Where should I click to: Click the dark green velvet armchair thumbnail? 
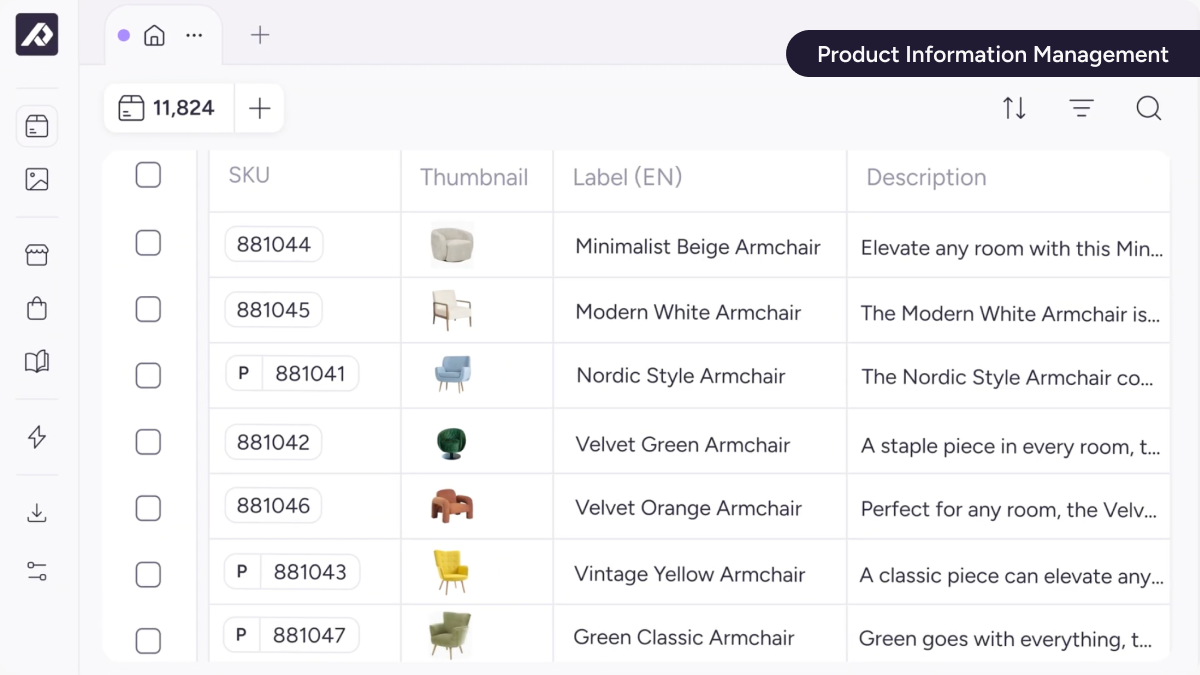(452, 442)
